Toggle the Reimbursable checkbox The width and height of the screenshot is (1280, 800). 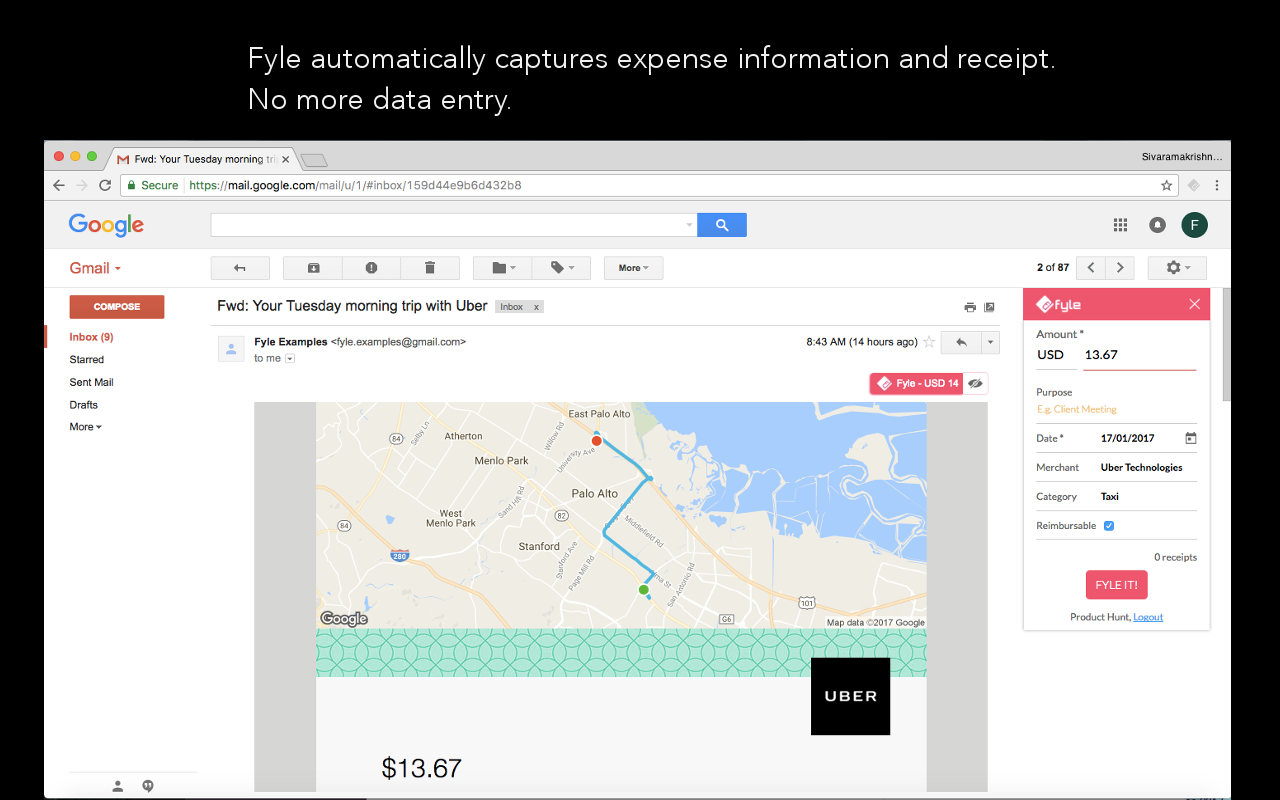tap(1108, 525)
